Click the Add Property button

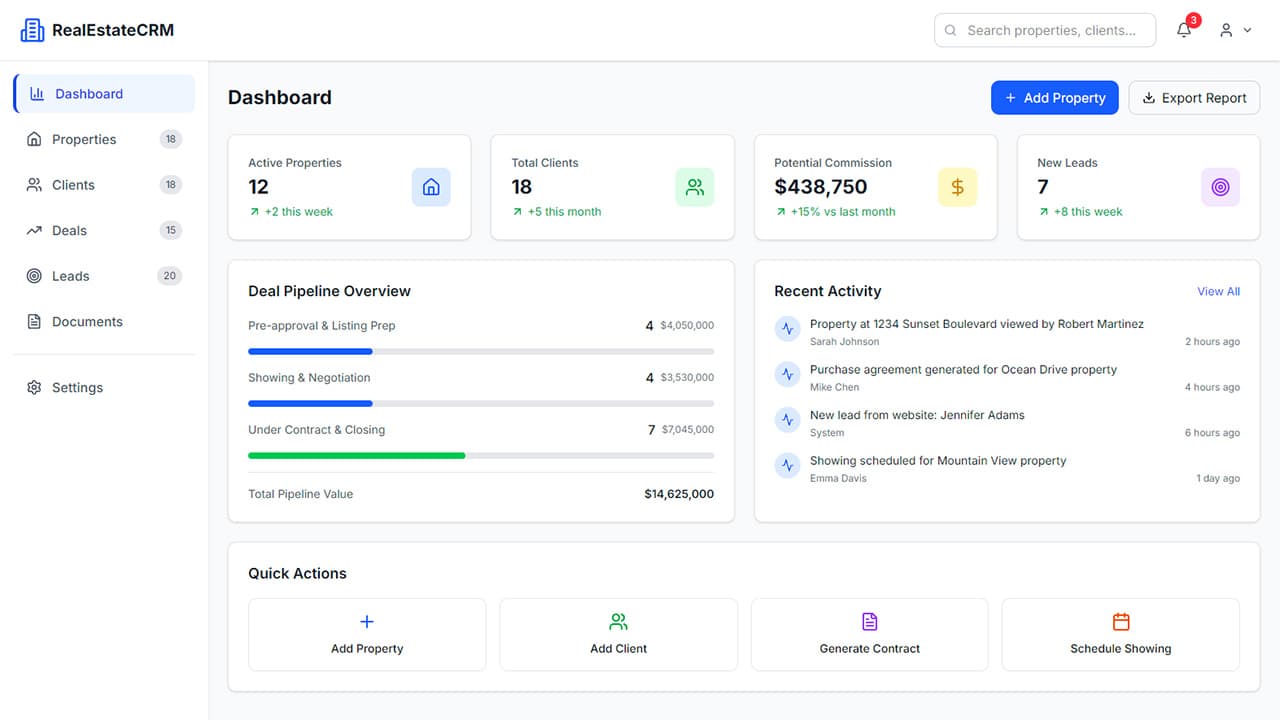(1054, 97)
